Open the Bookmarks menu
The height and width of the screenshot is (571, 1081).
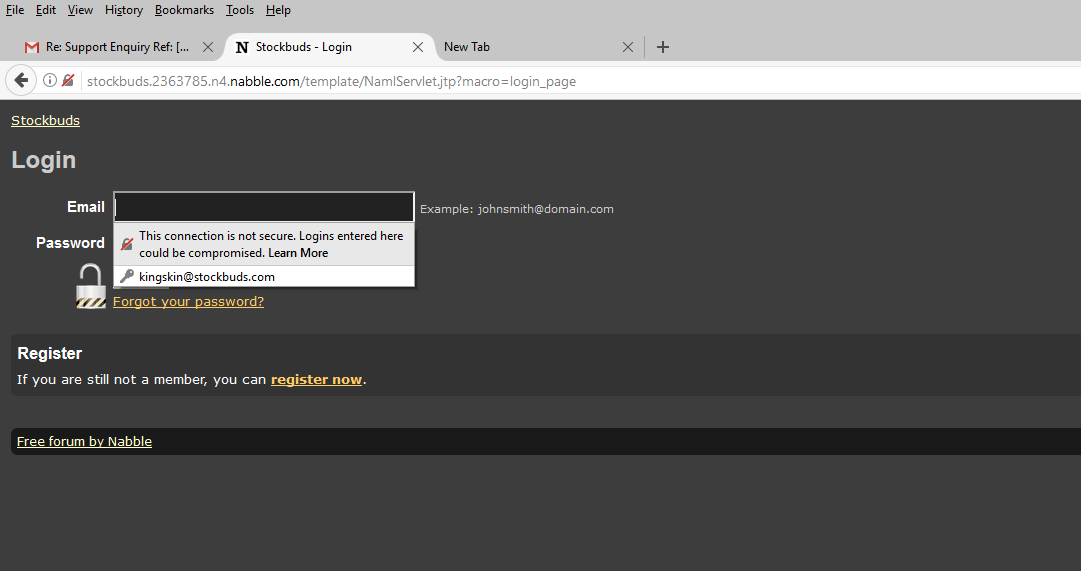[184, 10]
